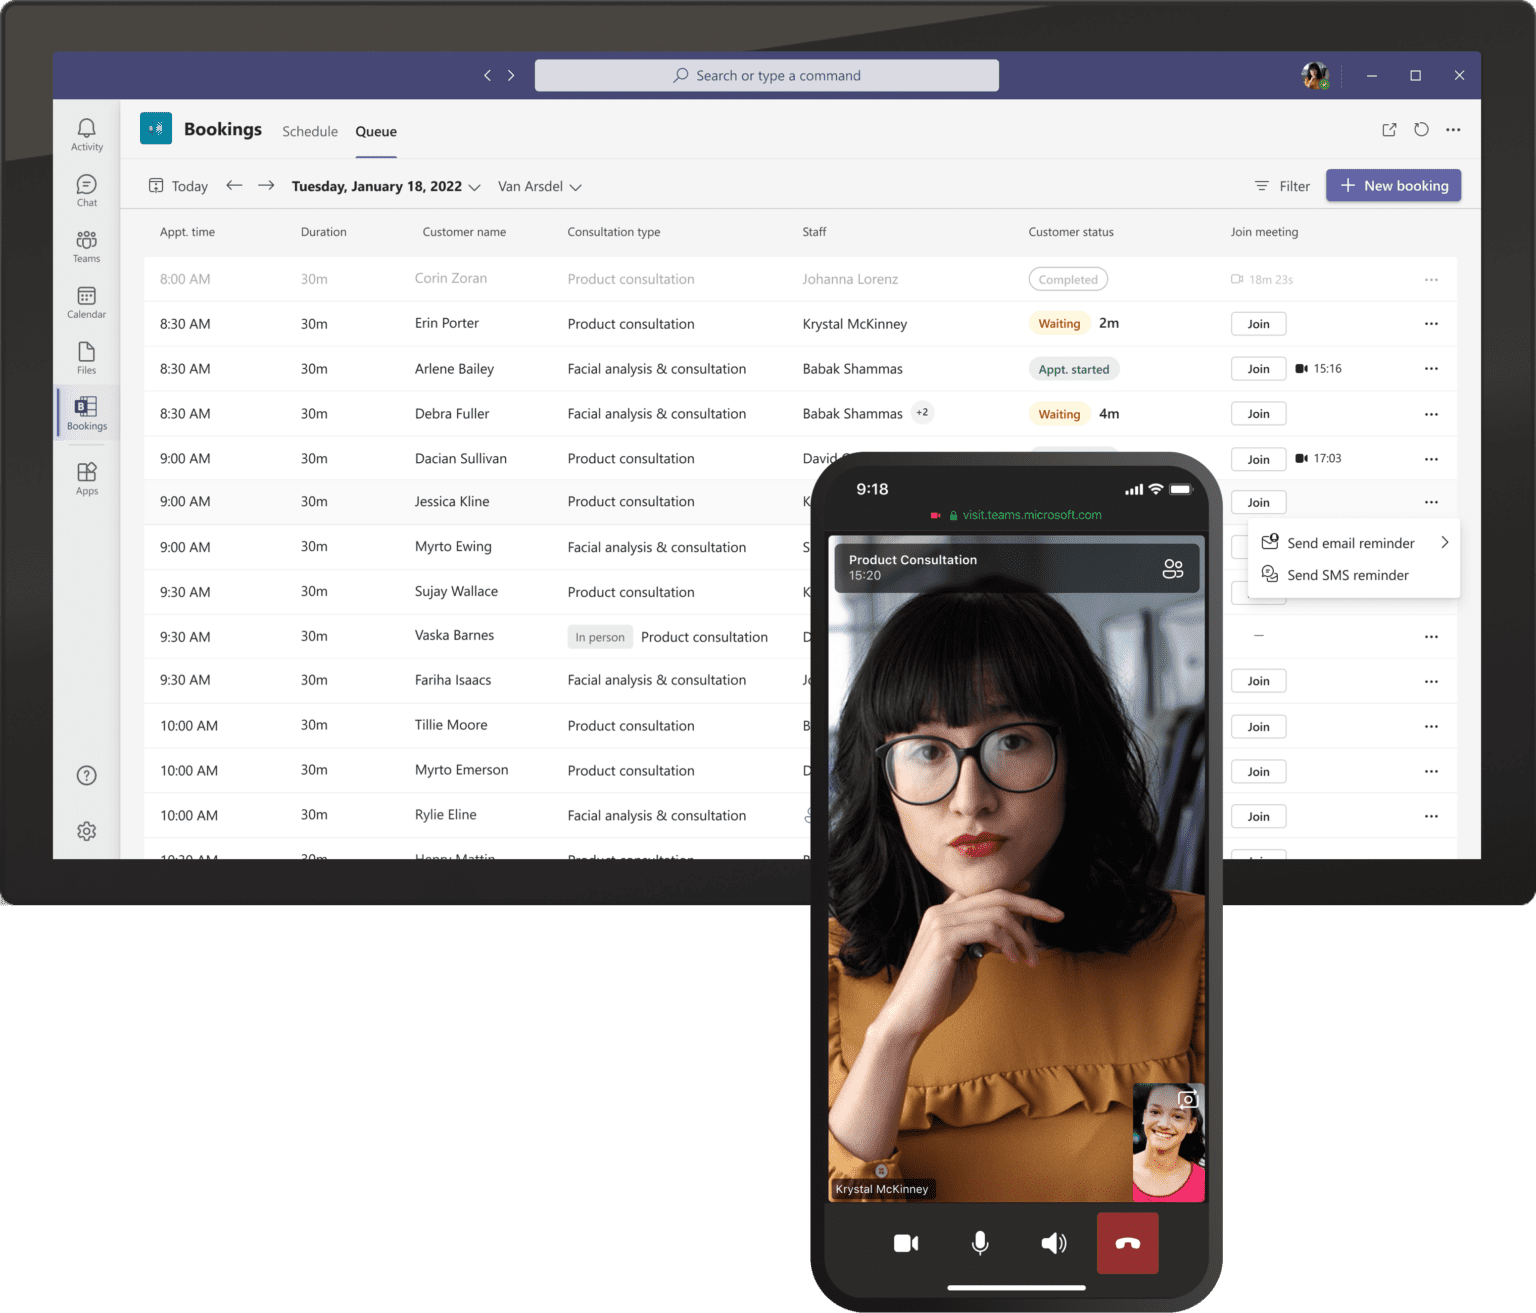Click Consultation type column header

[614, 232]
